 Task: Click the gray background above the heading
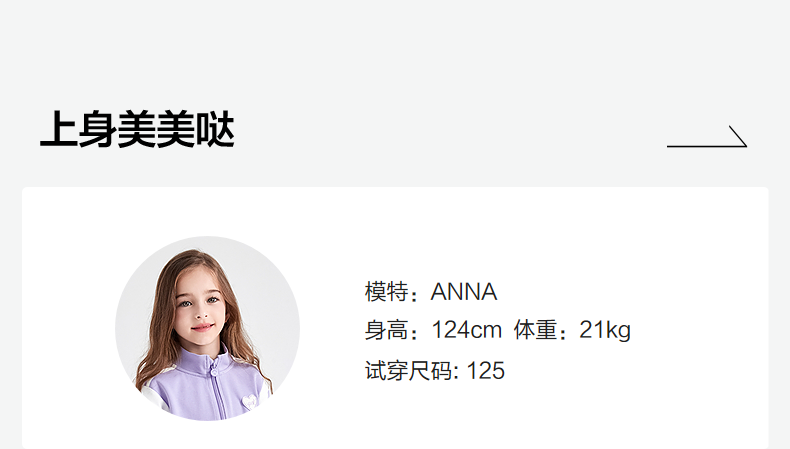click(x=395, y=45)
